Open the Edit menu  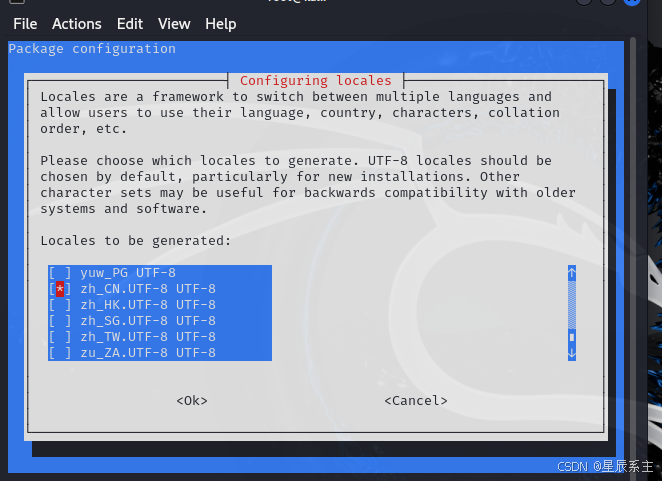(130, 24)
